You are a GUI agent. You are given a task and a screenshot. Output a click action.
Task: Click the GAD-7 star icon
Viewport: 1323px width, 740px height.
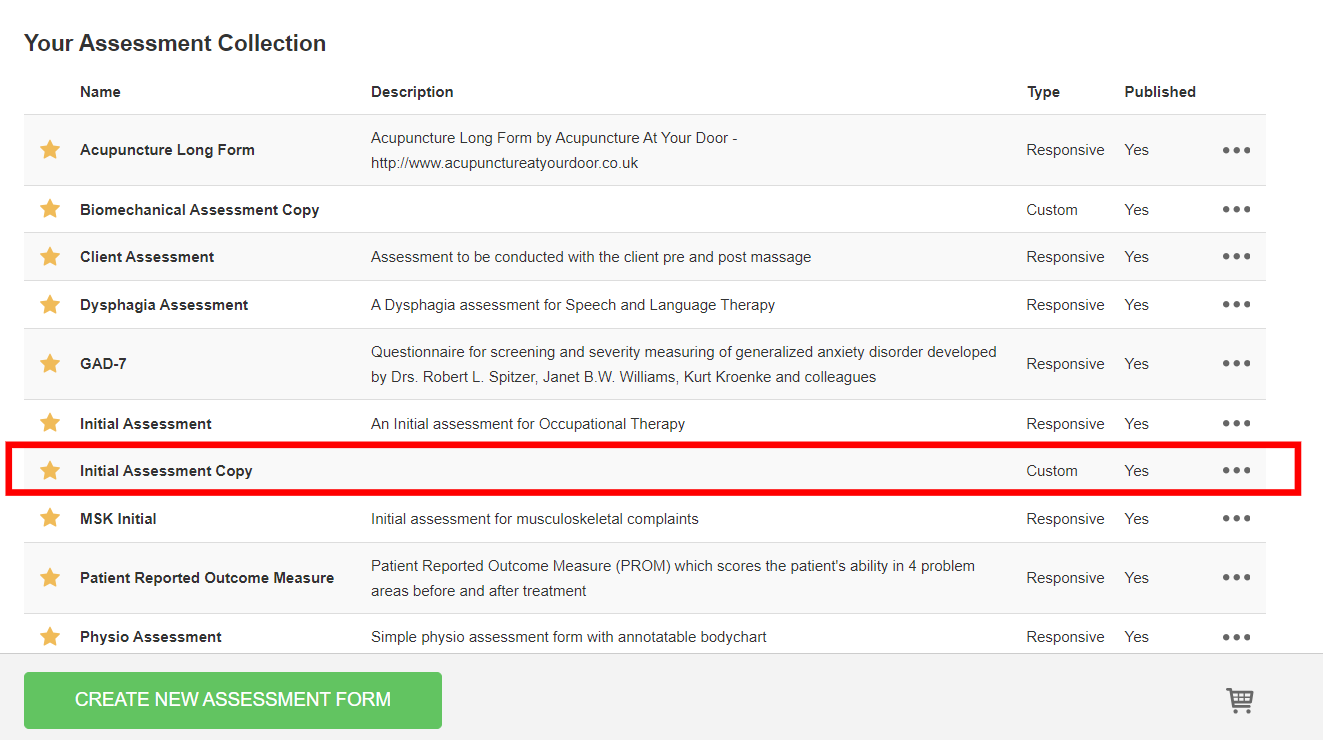coord(50,364)
